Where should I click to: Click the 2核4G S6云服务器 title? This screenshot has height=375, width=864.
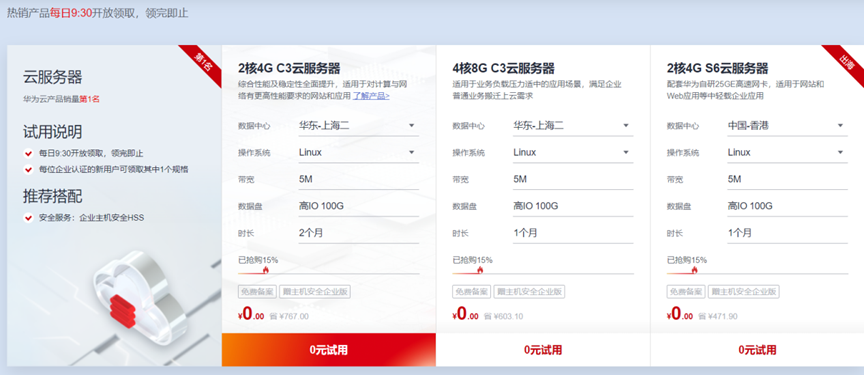click(x=717, y=69)
